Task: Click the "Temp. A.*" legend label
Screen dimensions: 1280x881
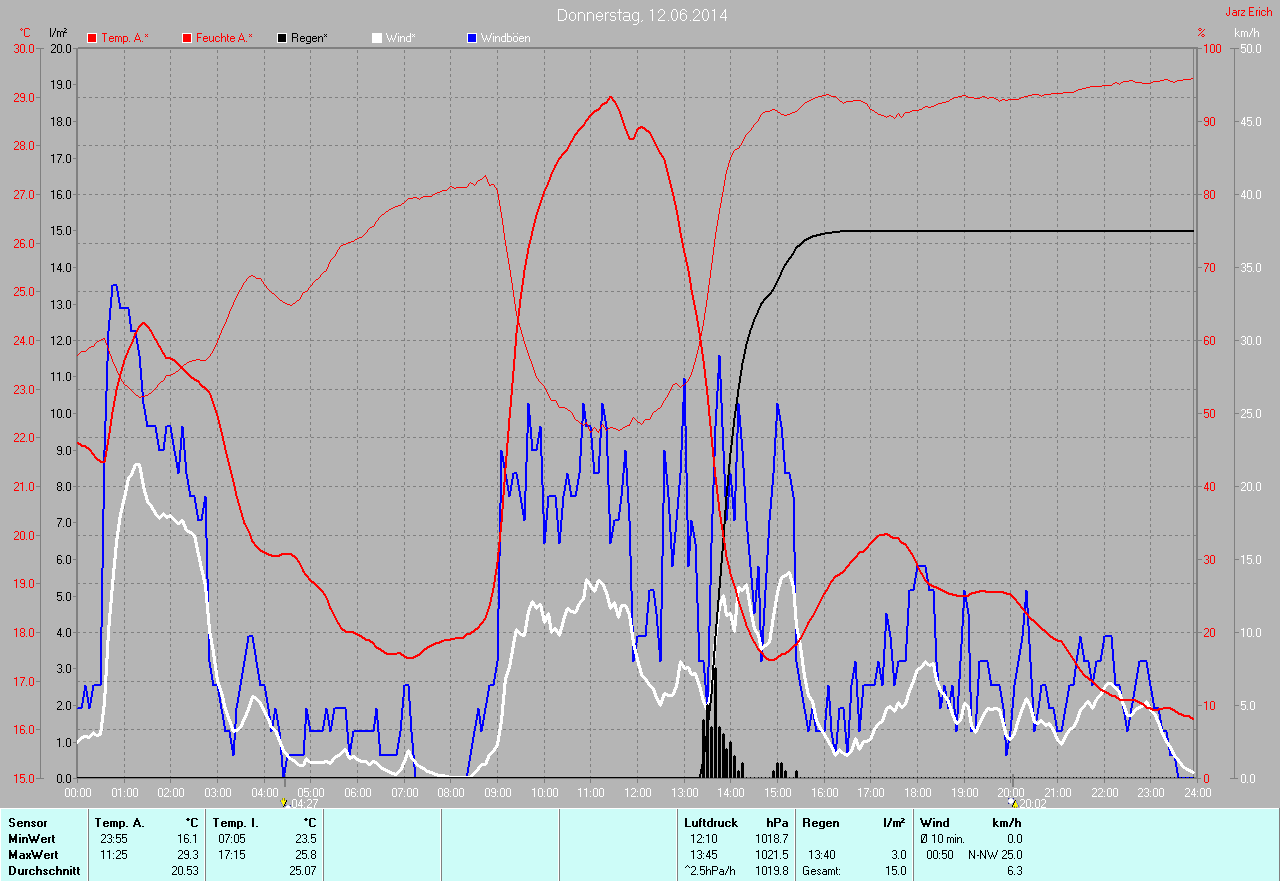Action: 125,38
